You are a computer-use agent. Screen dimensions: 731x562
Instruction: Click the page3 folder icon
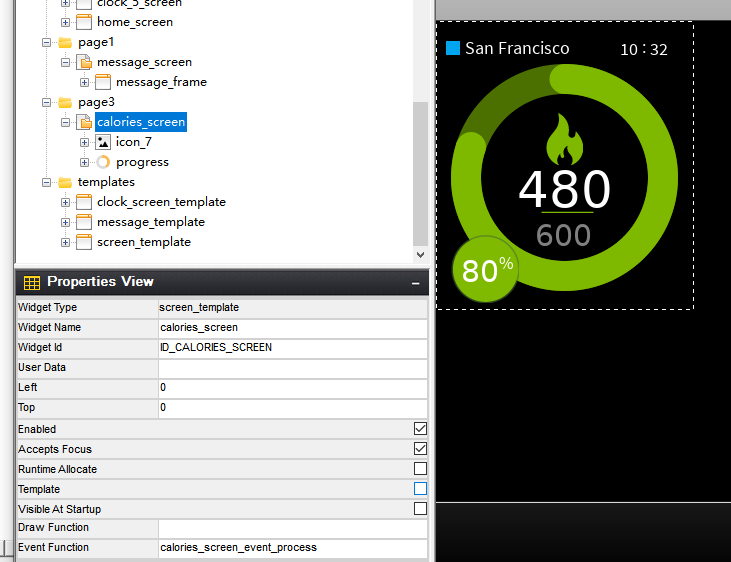pos(65,102)
